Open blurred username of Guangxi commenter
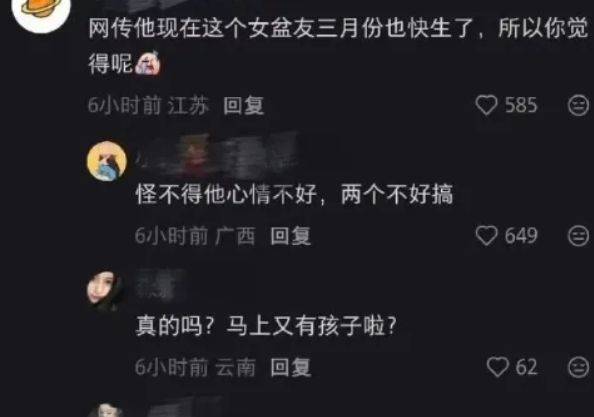The width and height of the screenshot is (594, 417). [x=218, y=155]
